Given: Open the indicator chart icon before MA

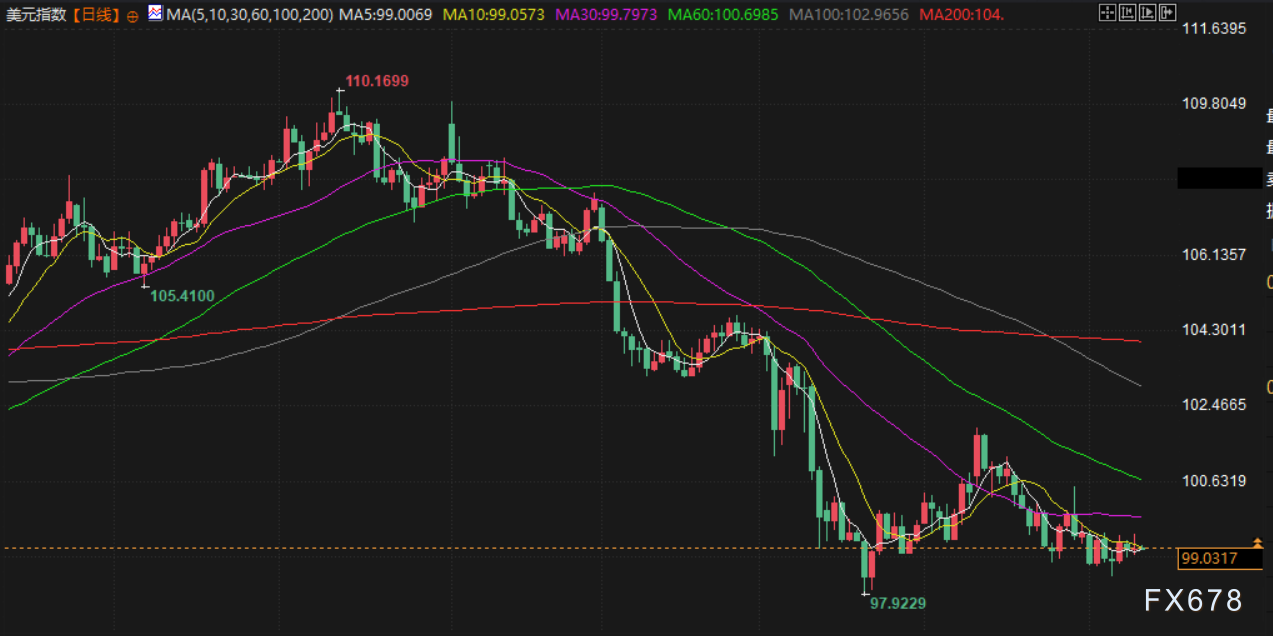Looking at the screenshot, I should [155, 14].
